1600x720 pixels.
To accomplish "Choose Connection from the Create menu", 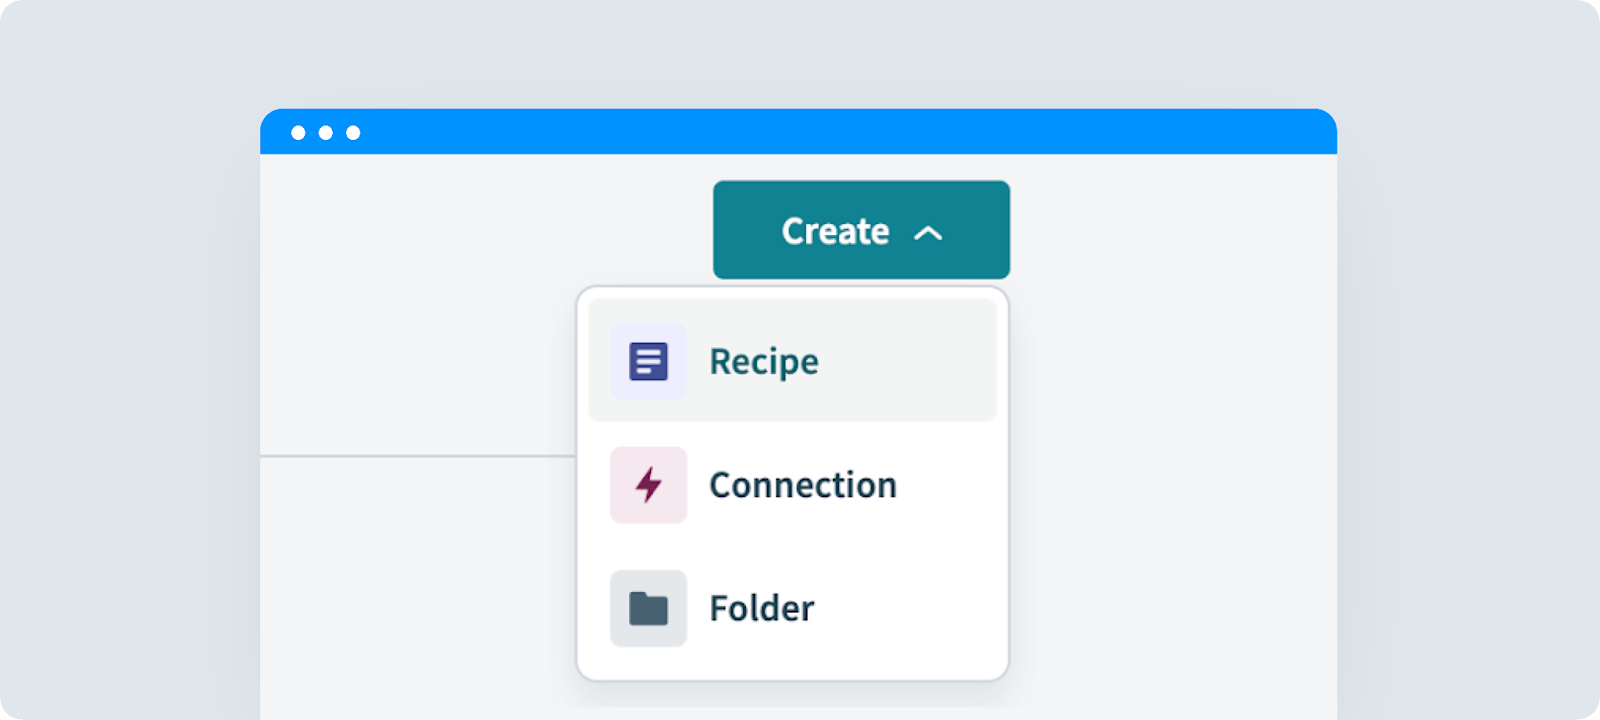I will point(792,485).
